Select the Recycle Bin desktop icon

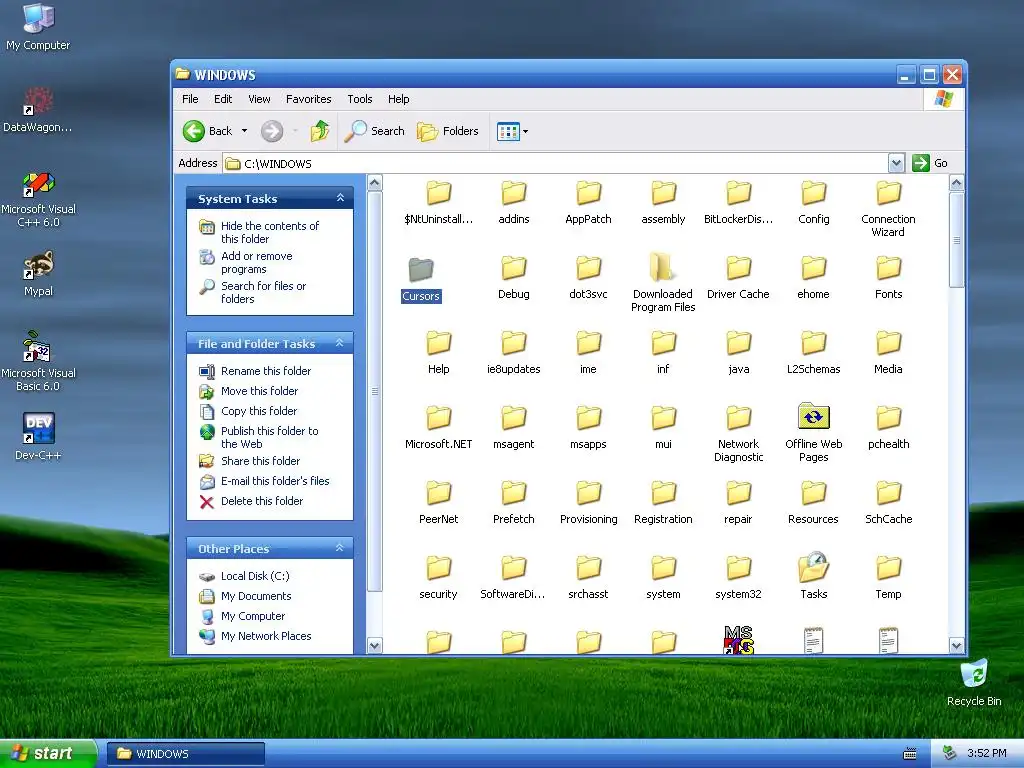pyautogui.click(x=974, y=683)
